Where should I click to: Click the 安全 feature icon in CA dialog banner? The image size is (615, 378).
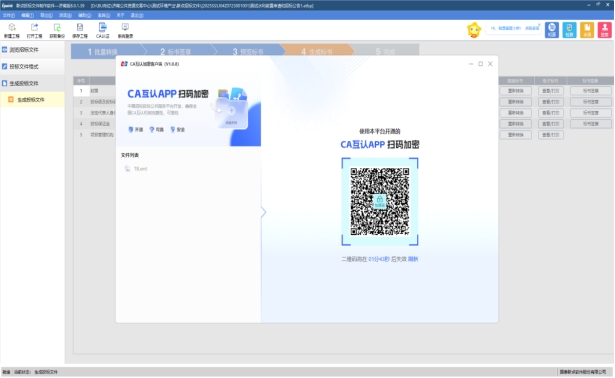pos(173,129)
